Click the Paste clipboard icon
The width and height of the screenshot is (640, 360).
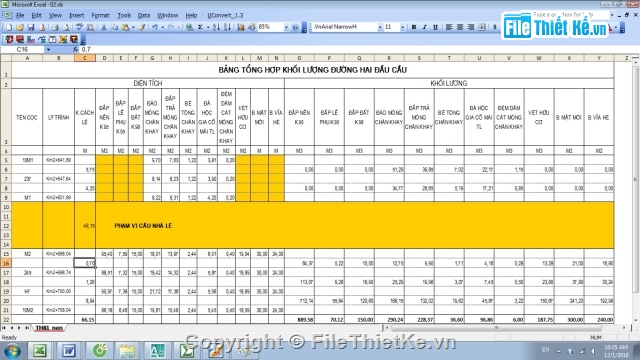tap(125, 27)
